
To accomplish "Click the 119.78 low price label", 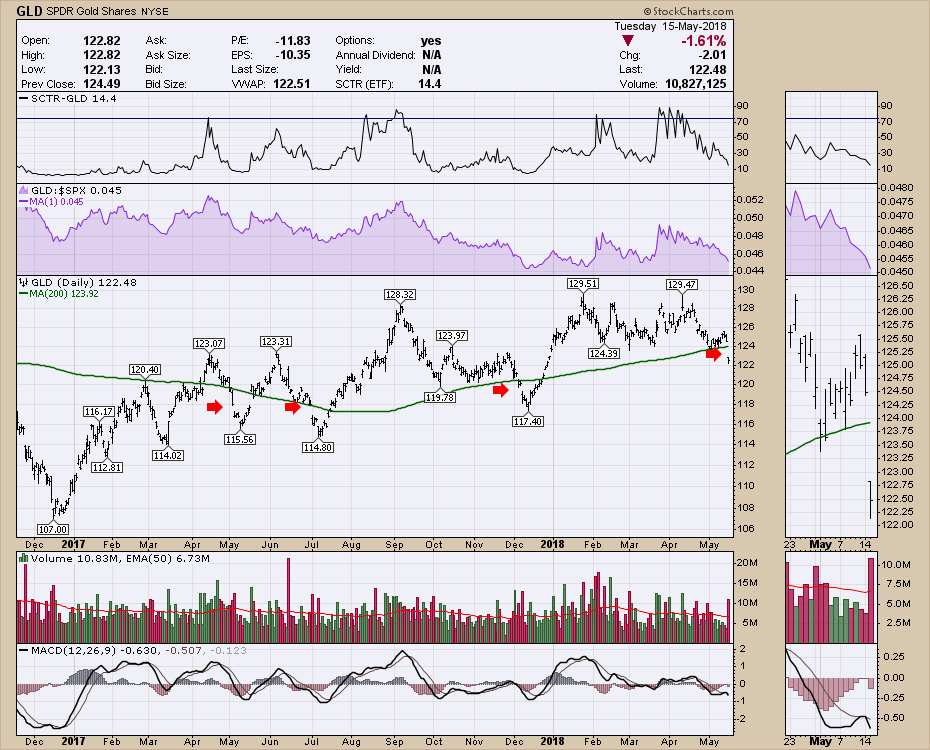I will [x=439, y=397].
